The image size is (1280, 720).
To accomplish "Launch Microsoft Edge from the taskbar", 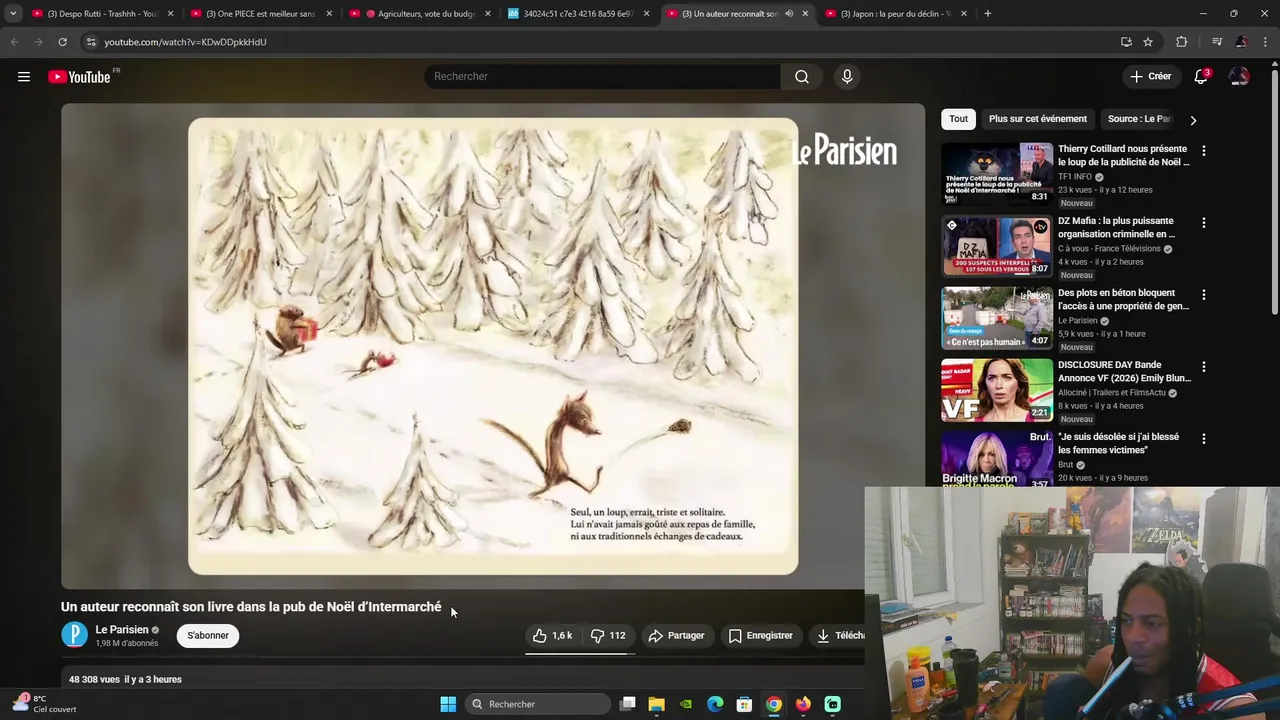I will coord(715,704).
